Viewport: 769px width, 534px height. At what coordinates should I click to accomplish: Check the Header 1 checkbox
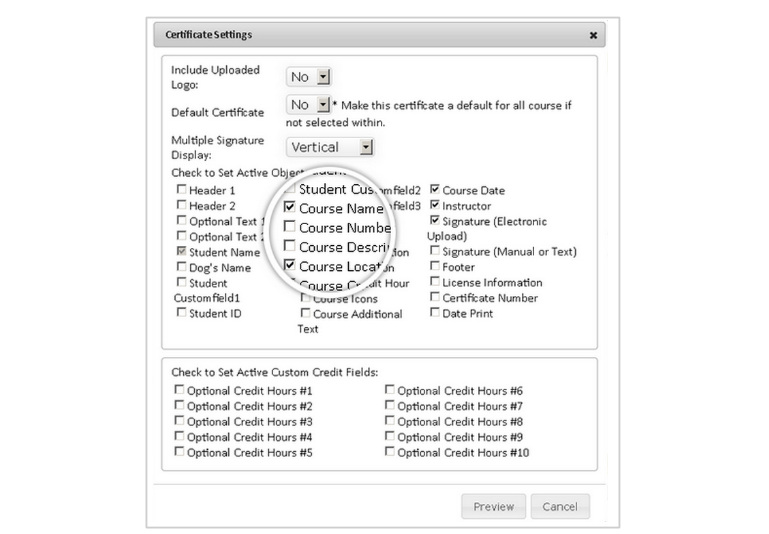pos(181,189)
